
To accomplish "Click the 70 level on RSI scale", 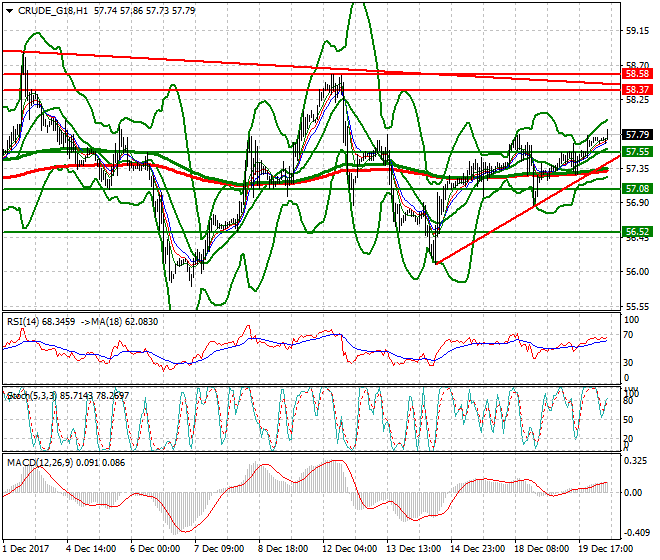I will coord(628,336).
